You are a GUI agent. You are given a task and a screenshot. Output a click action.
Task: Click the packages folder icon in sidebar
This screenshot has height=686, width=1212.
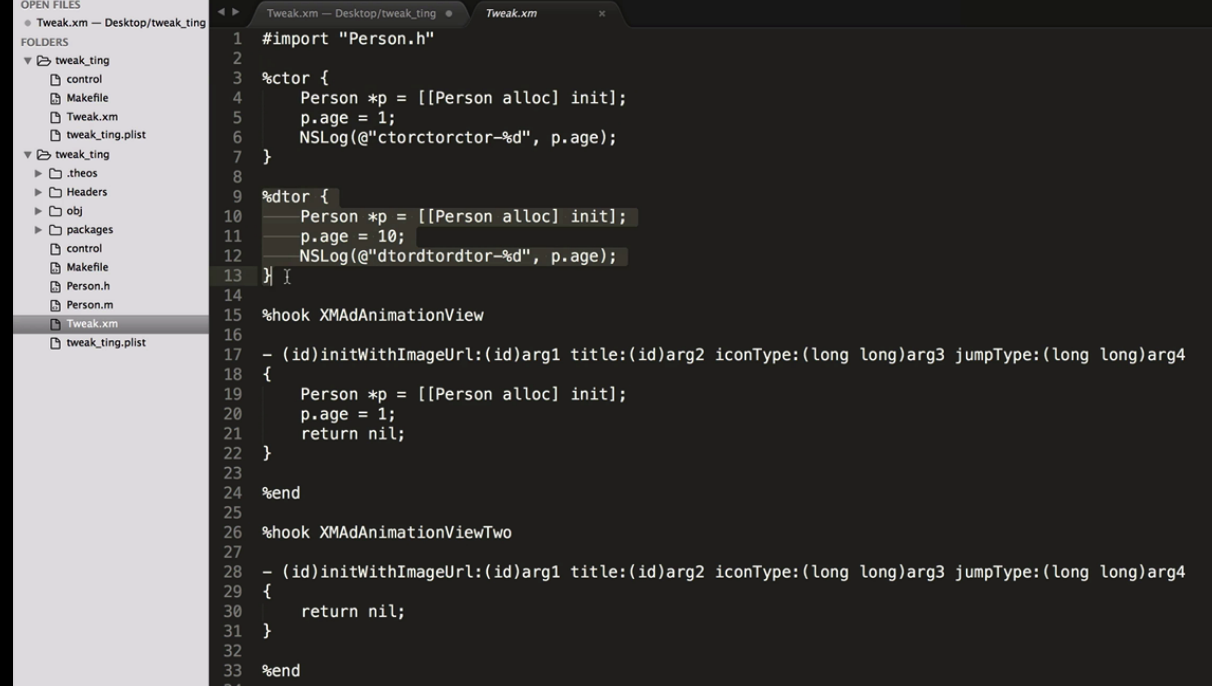(x=57, y=230)
